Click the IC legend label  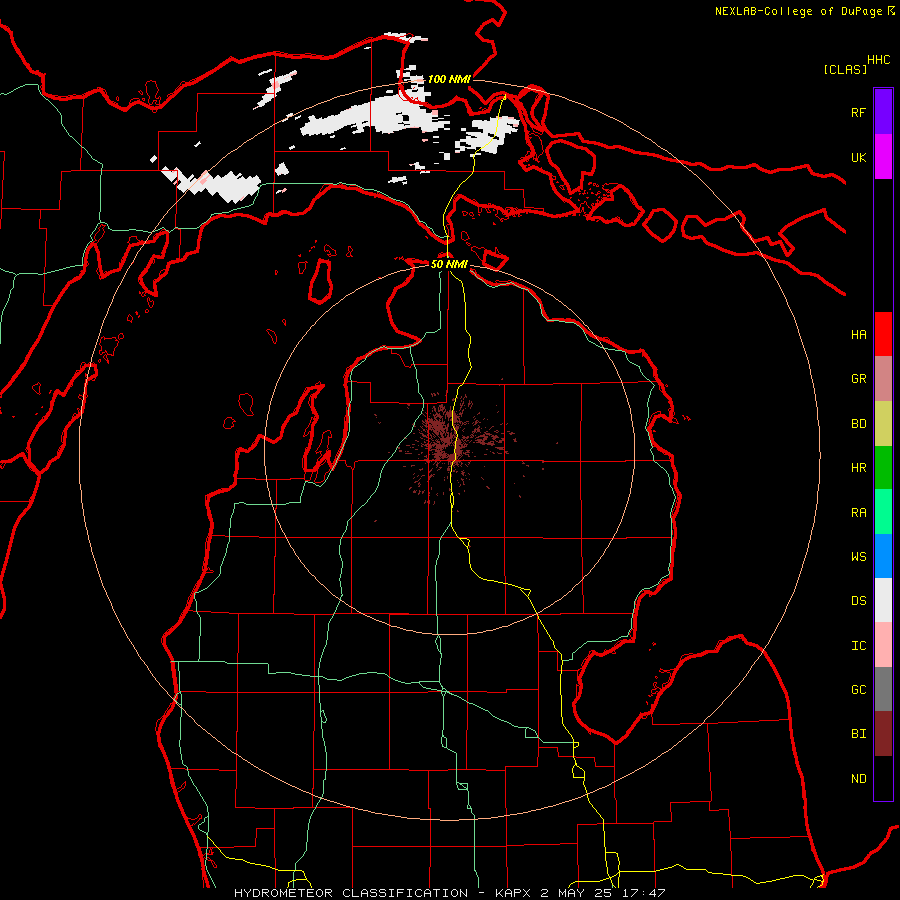(x=858, y=646)
